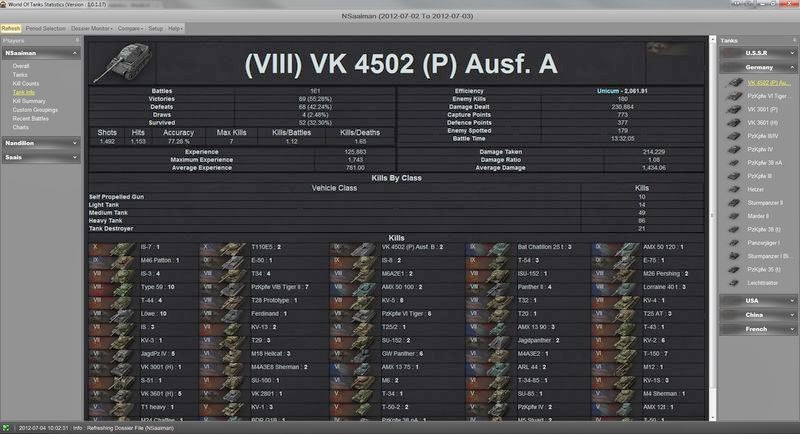Click the scrollbar down arrow in main view
Screen dimensions: 800x434
pyautogui.click(x=712, y=417)
